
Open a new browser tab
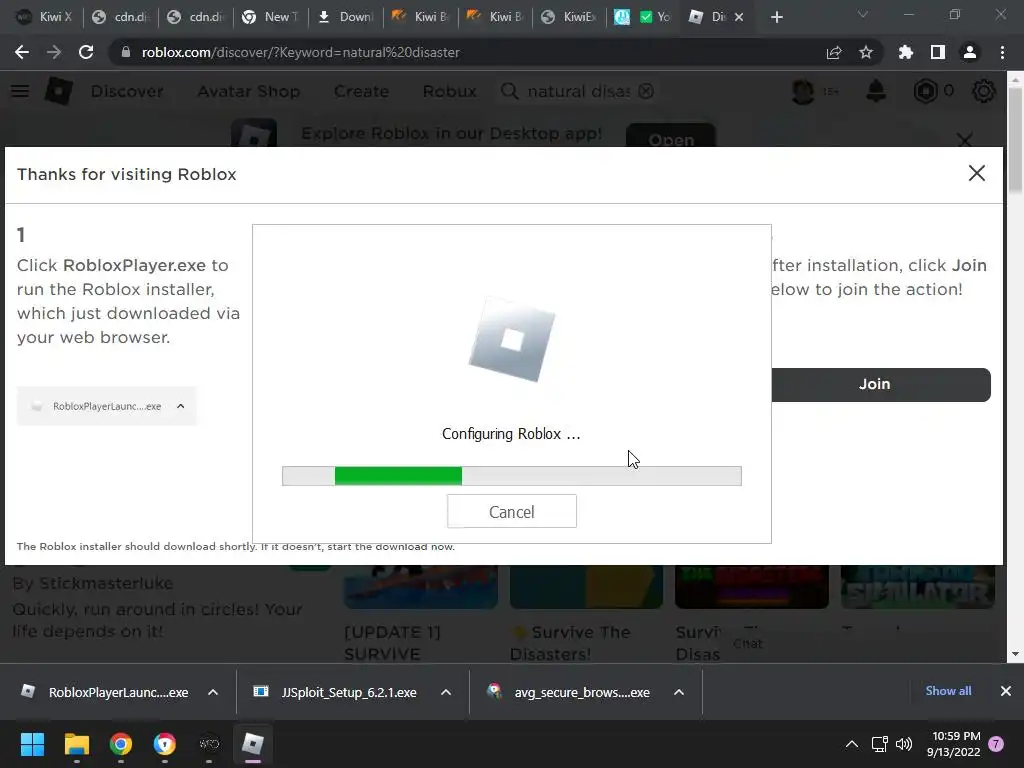click(776, 17)
